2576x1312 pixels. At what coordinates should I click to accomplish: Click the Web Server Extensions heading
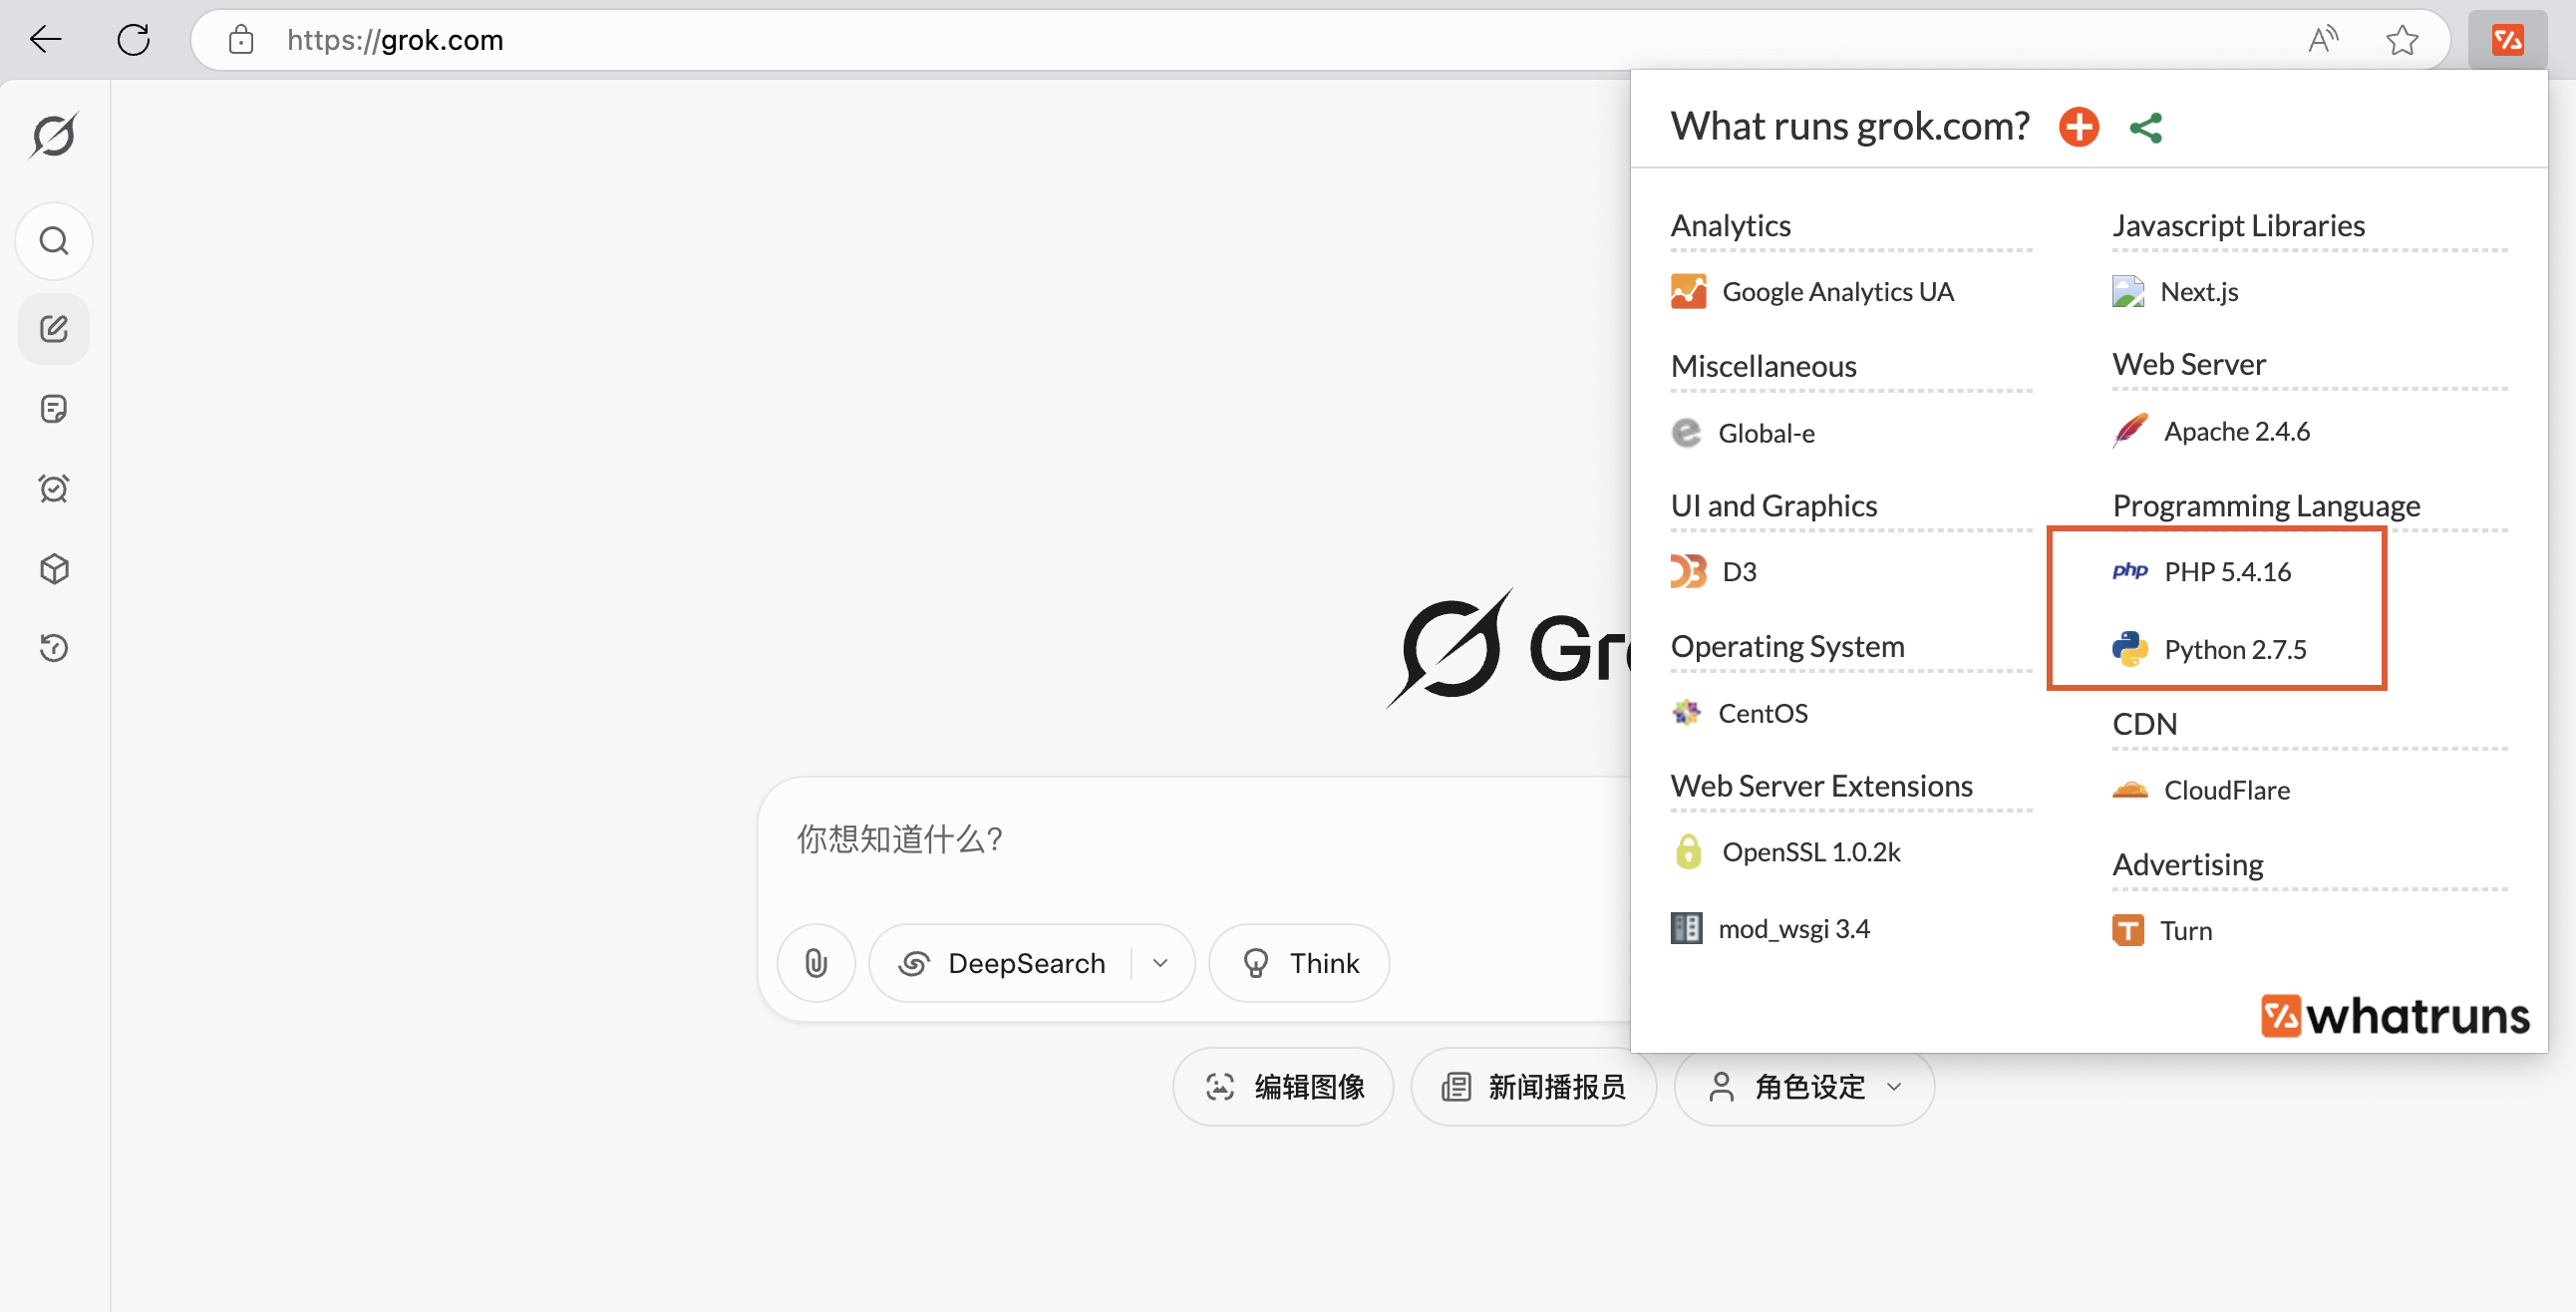1821,785
